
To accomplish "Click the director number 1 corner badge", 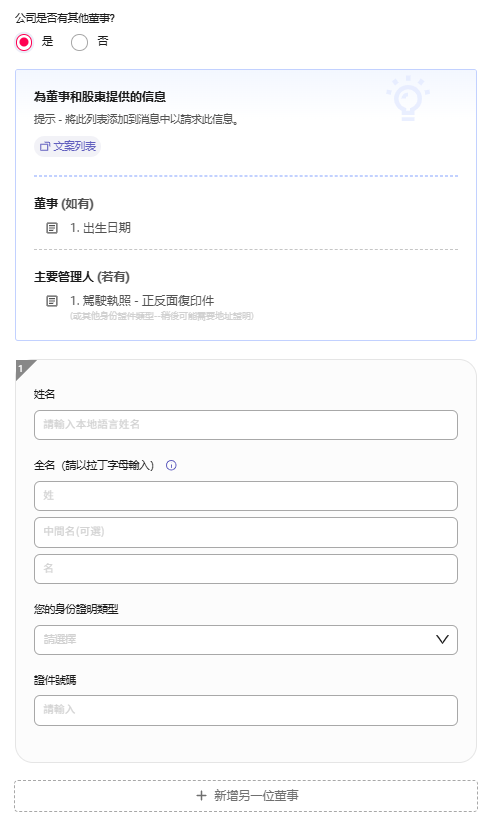I will point(23,368).
